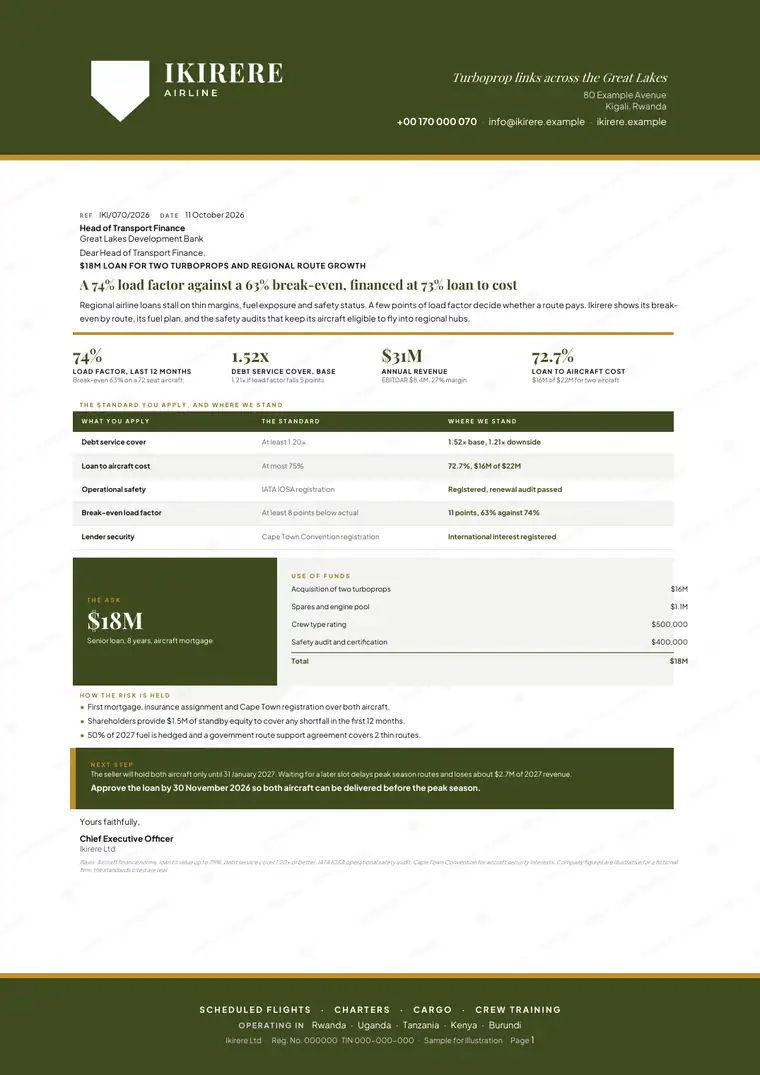Click the 'EBITDAR $8.4M, 27% margin' note
Viewport: 760px width, 1075px height.
click(x=424, y=380)
